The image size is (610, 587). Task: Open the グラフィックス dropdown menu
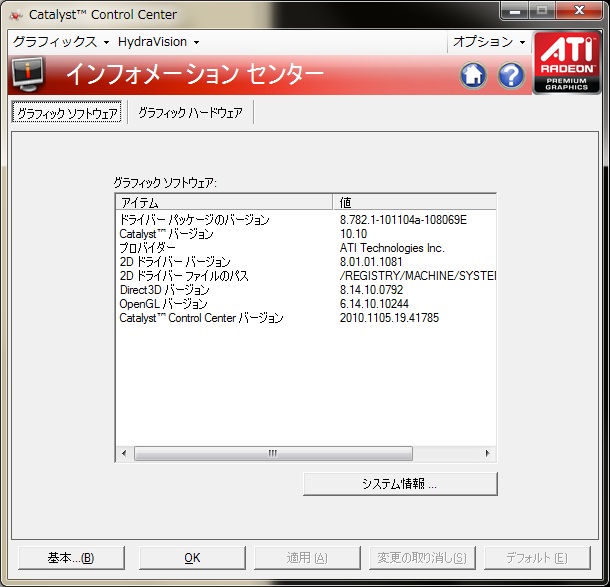point(61,42)
